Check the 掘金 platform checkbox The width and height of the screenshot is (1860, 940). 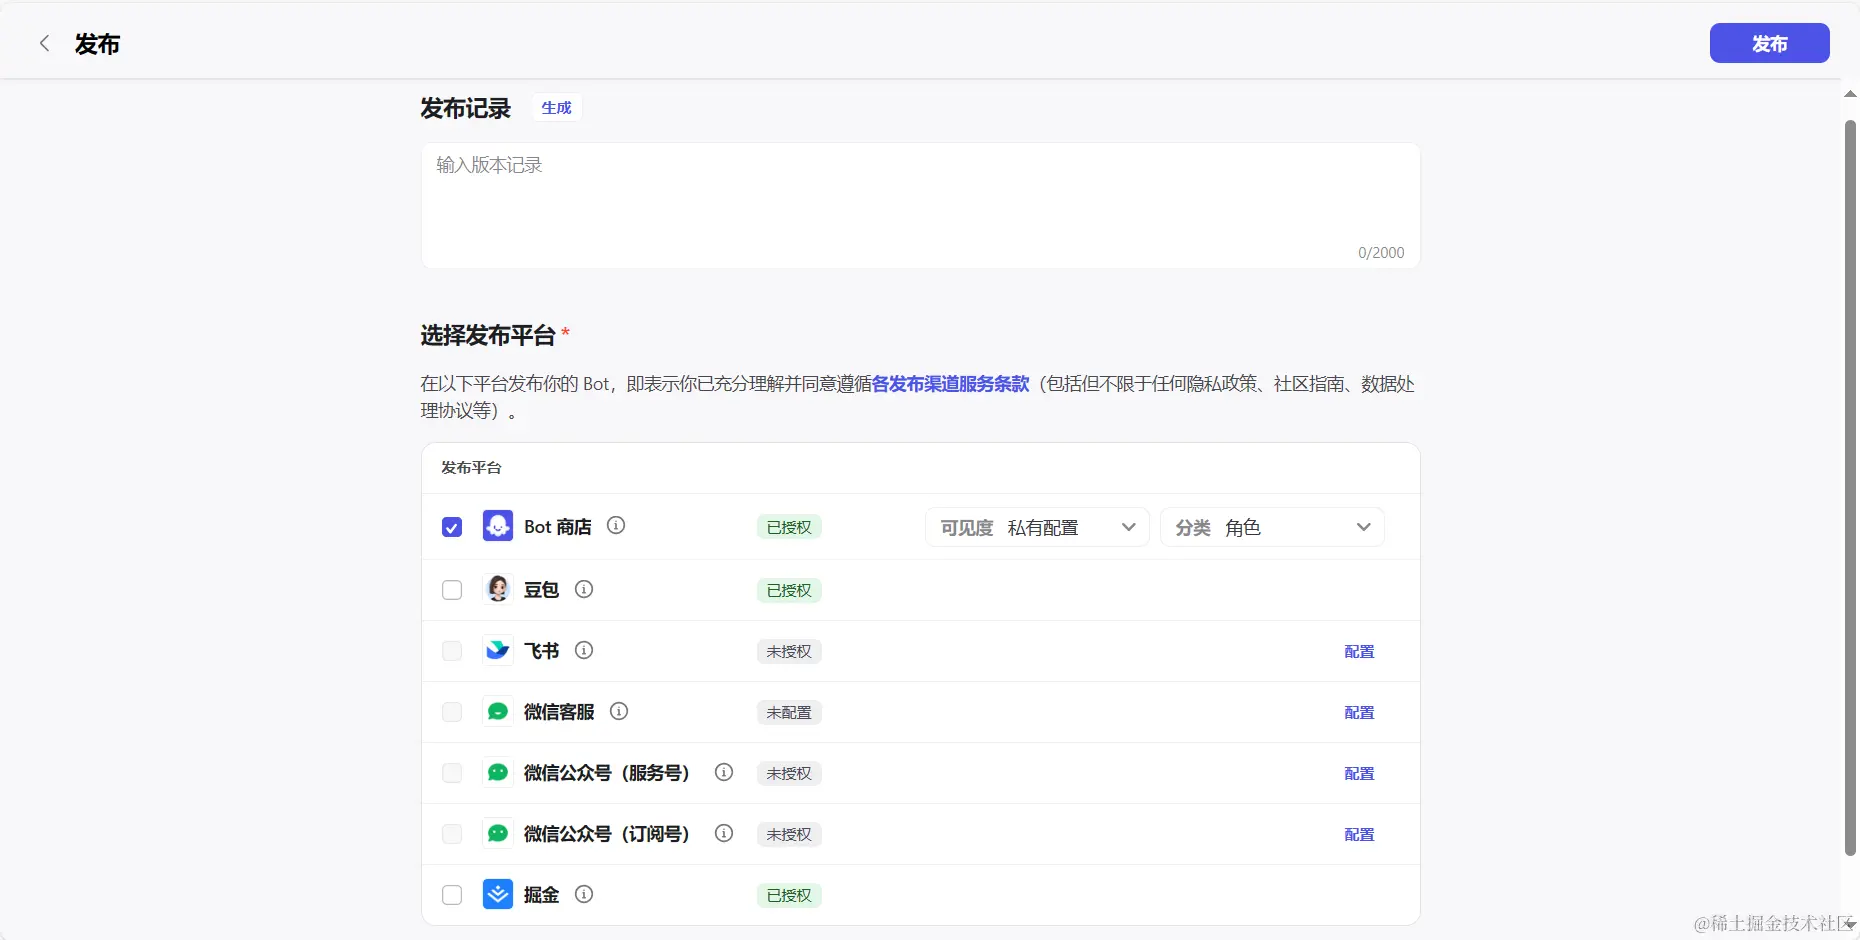[x=452, y=895]
